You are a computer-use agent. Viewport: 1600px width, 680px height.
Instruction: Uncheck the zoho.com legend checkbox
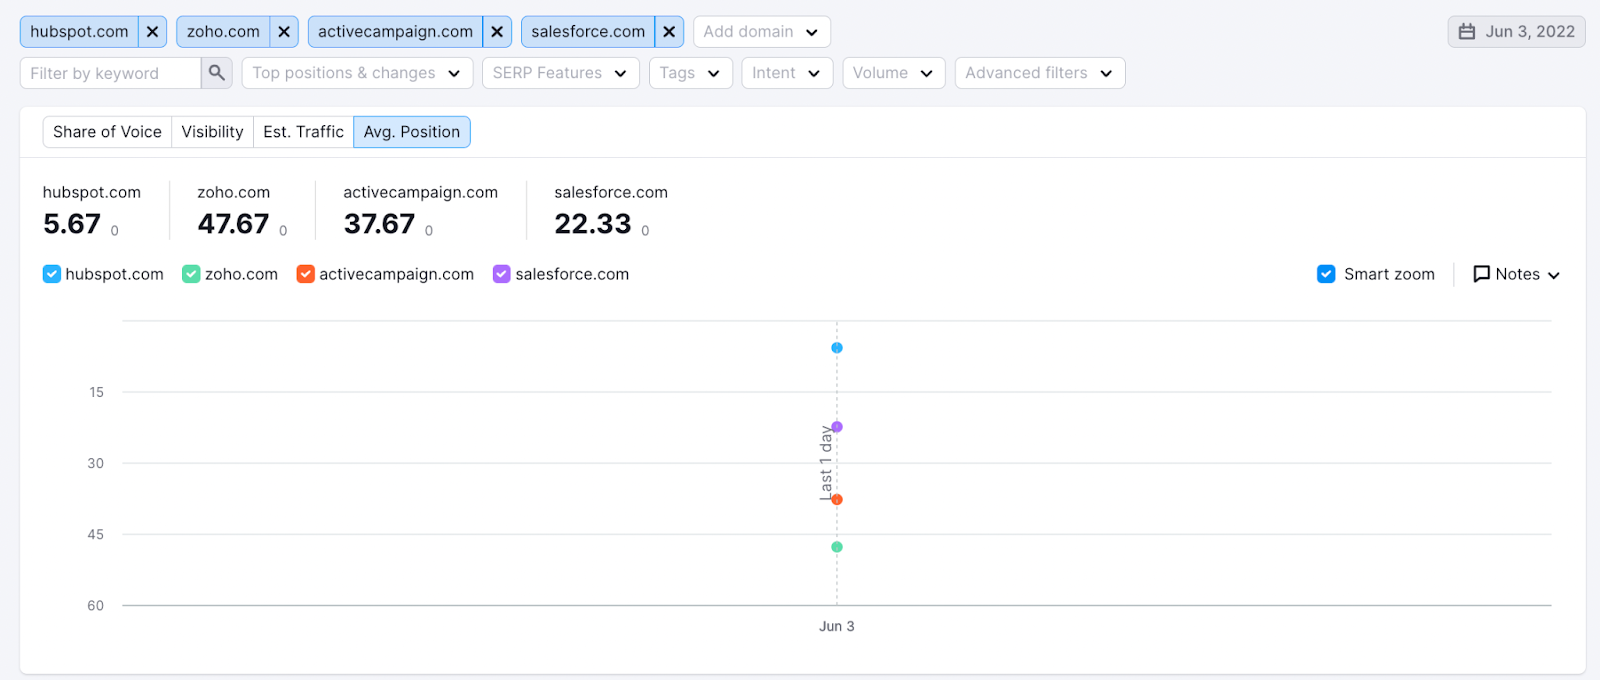pyautogui.click(x=191, y=274)
